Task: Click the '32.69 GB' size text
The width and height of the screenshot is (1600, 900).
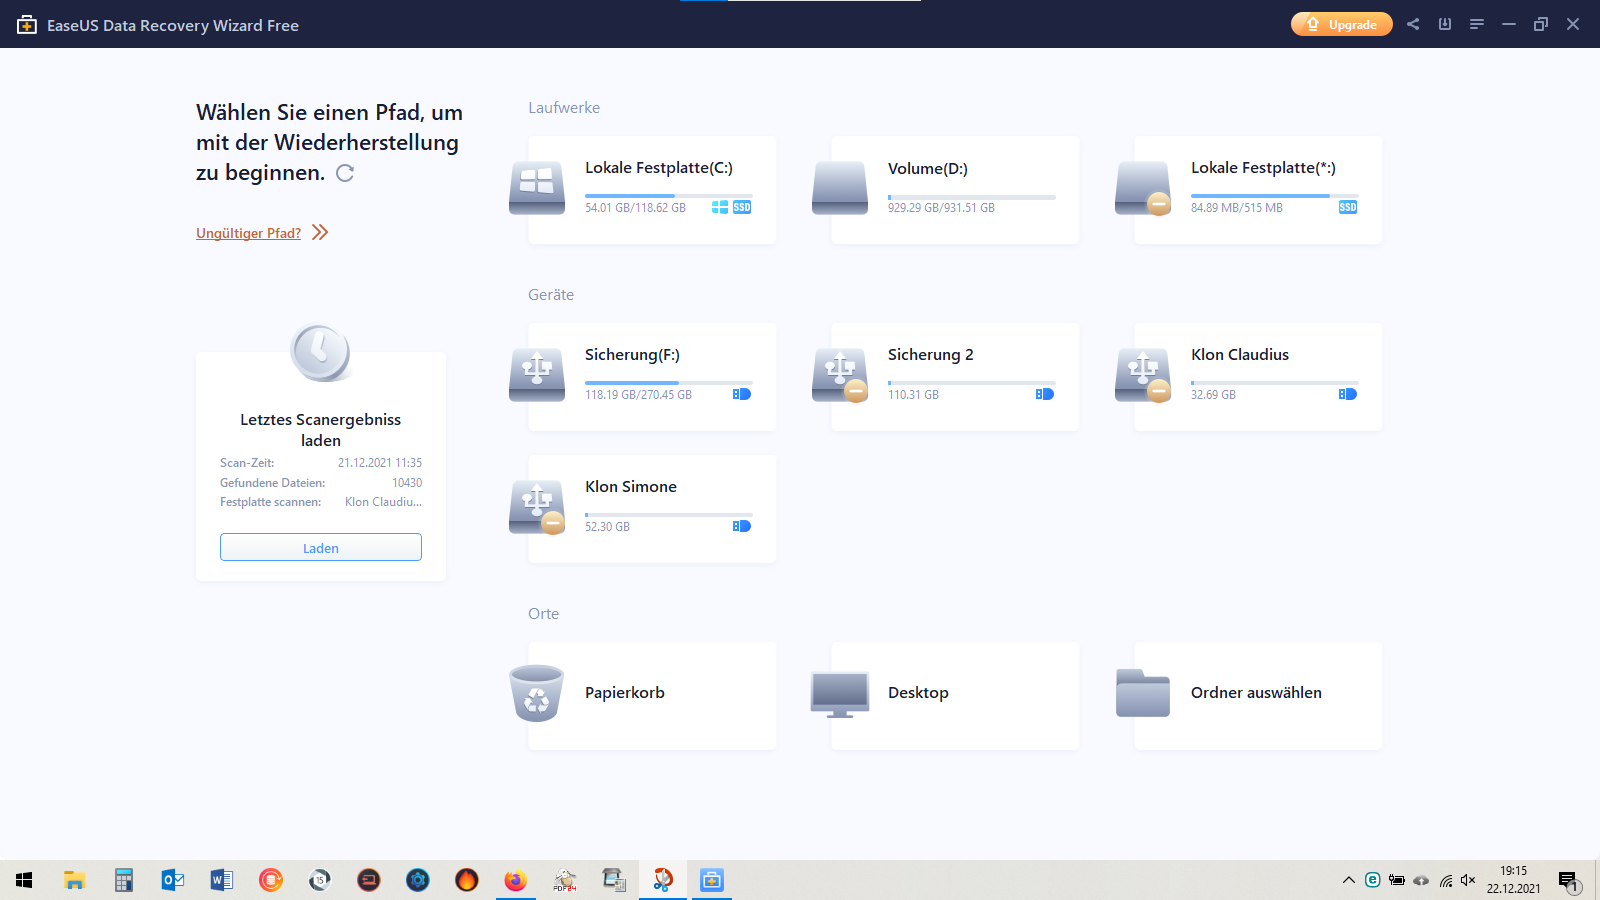Action: [1213, 395]
